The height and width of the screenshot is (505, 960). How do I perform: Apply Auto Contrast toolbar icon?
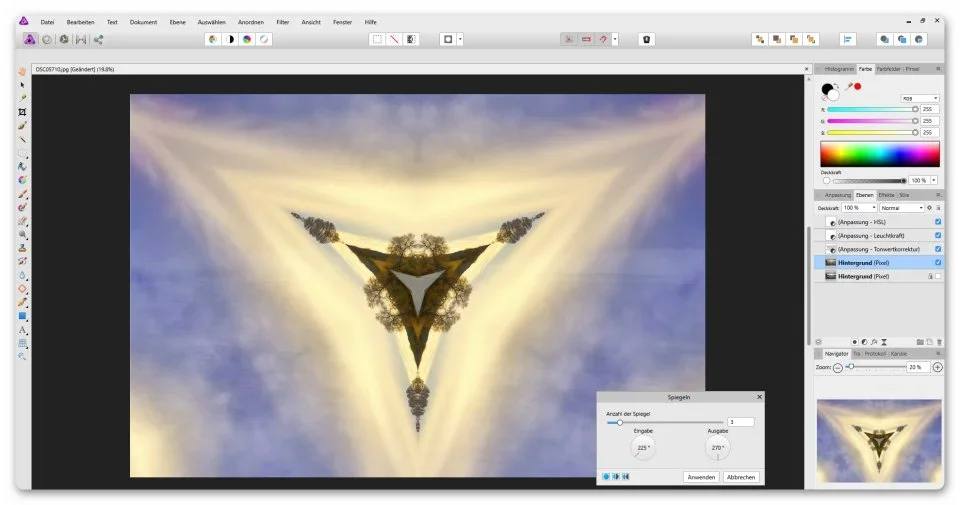(230, 39)
